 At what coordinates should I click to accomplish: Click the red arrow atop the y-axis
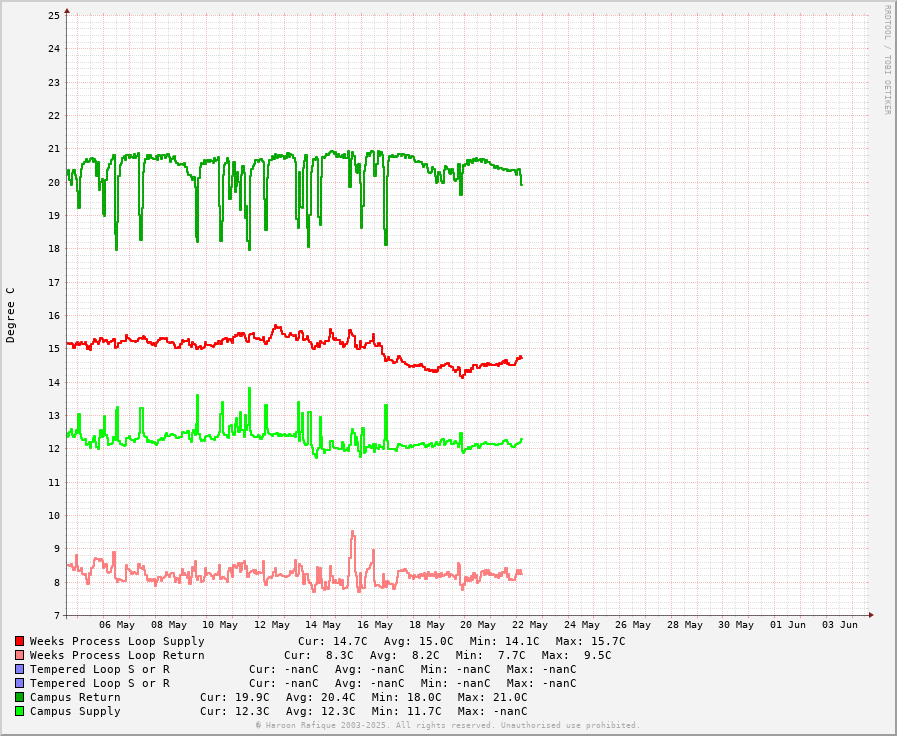[67, 11]
